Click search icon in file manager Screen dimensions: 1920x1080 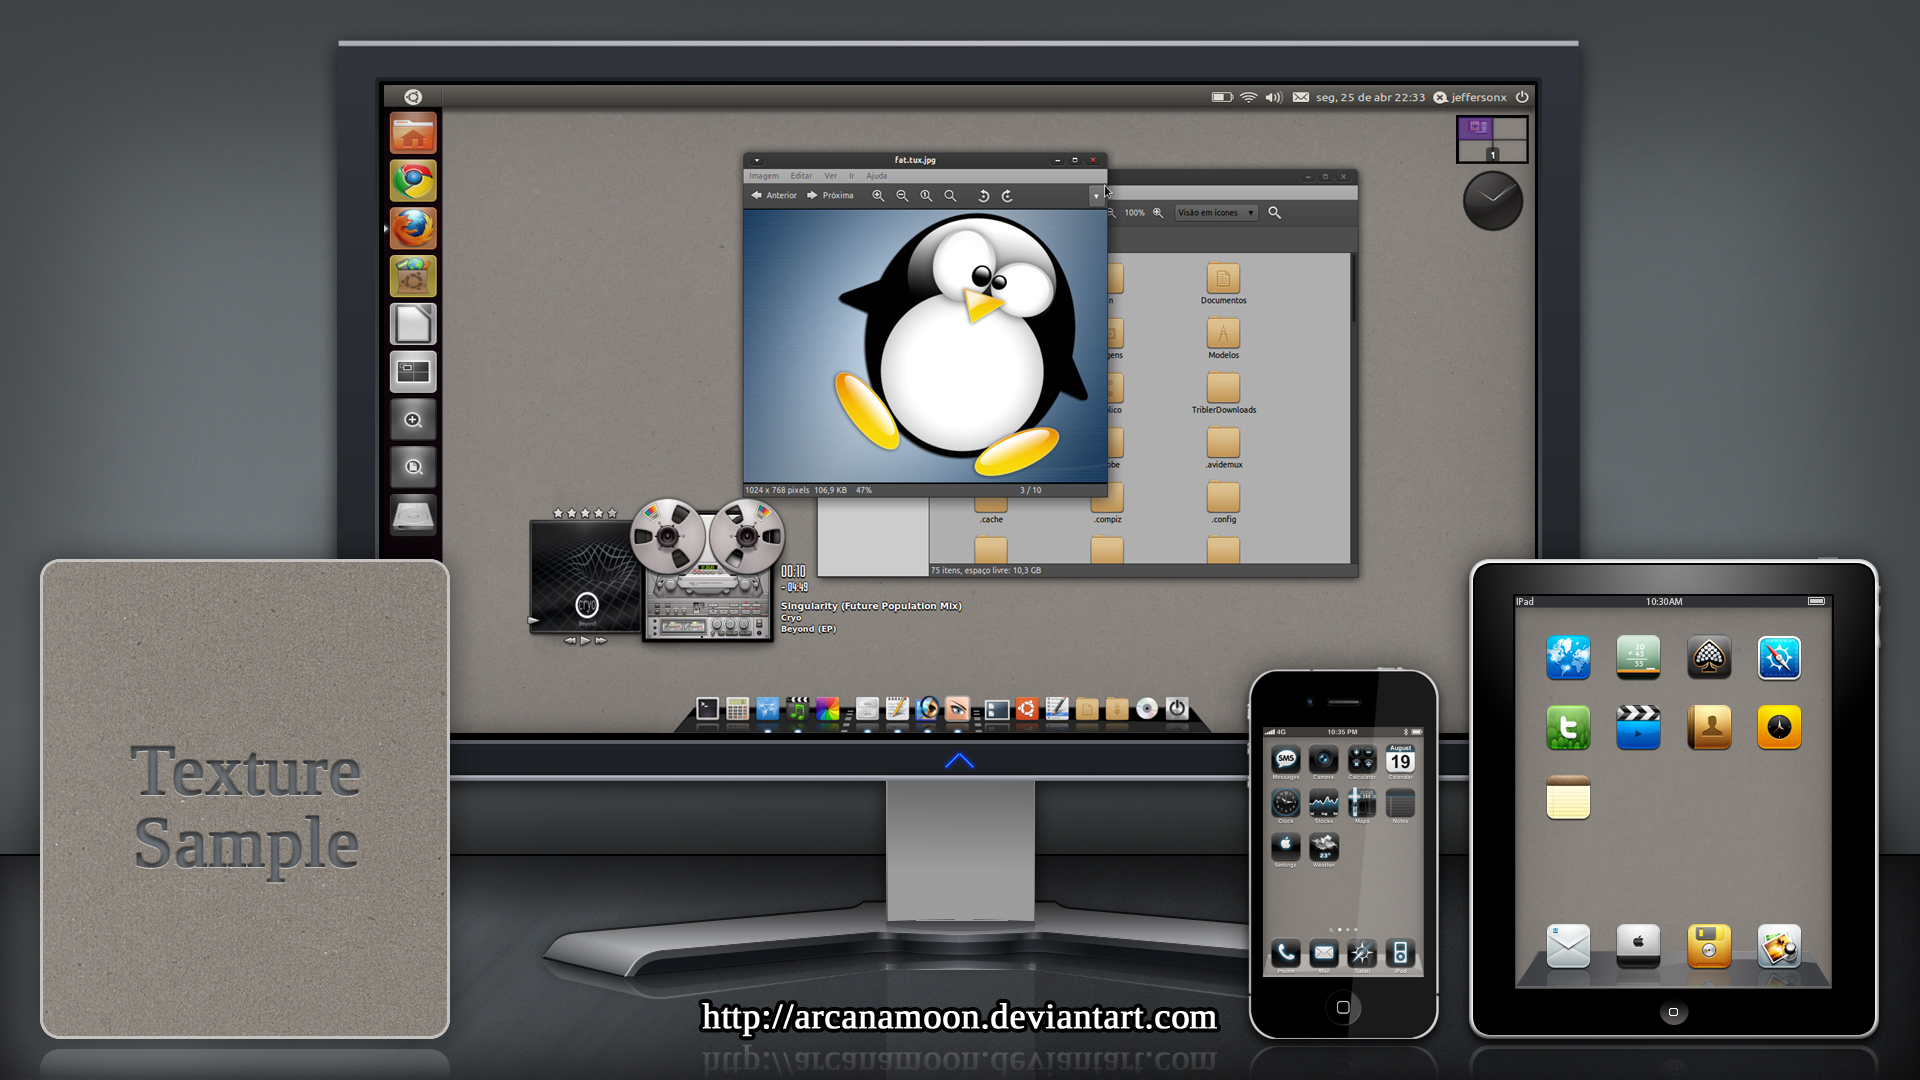coord(1275,213)
